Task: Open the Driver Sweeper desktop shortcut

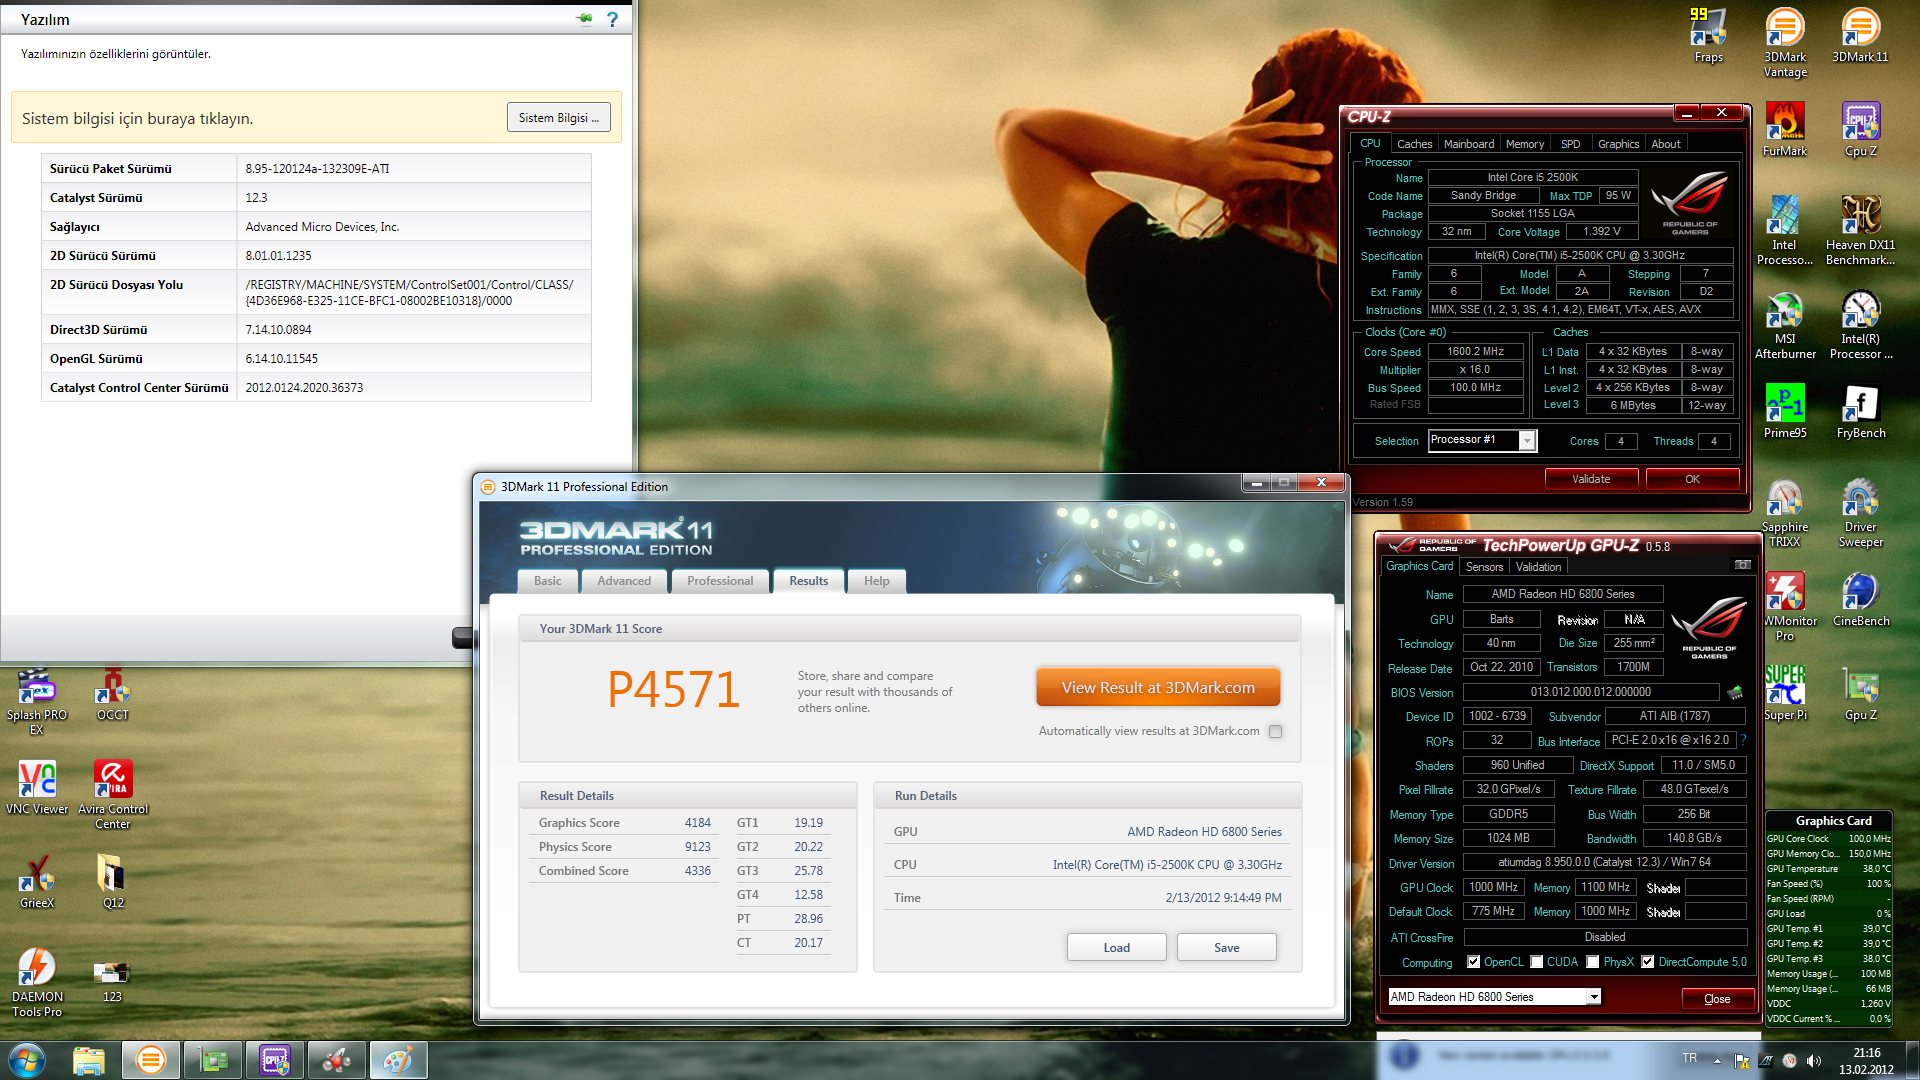Action: pos(1860,513)
